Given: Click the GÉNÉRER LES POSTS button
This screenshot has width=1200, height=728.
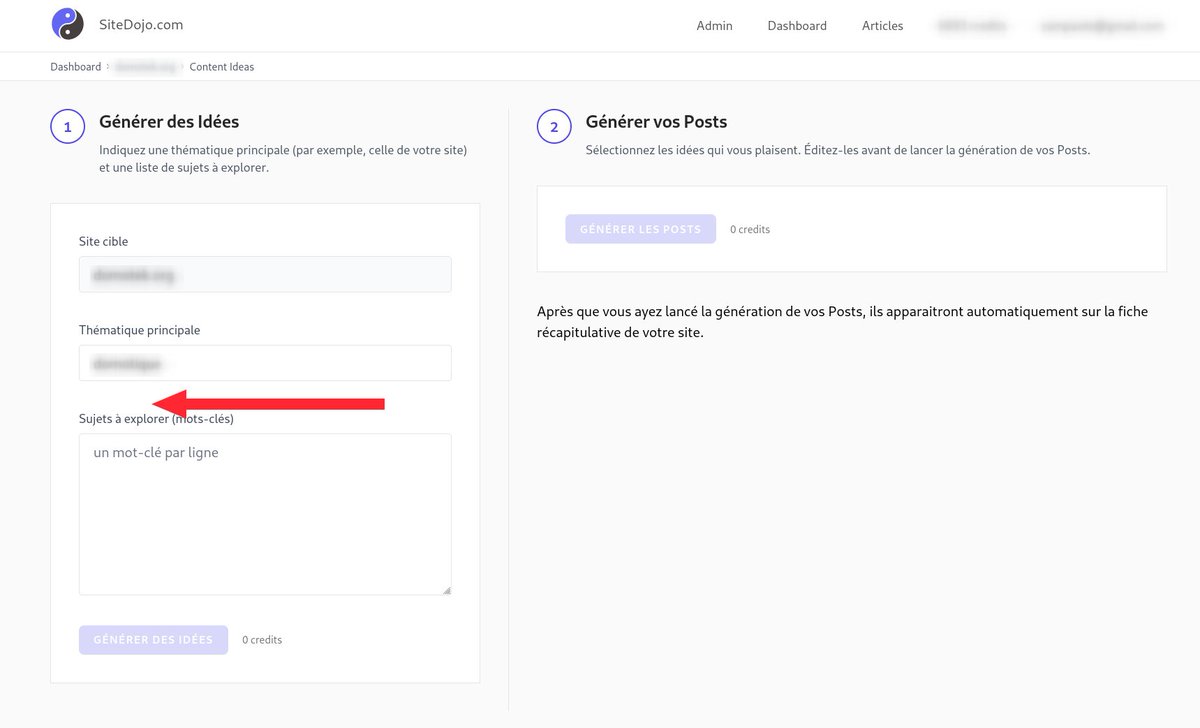Looking at the screenshot, I should [641, 228].
